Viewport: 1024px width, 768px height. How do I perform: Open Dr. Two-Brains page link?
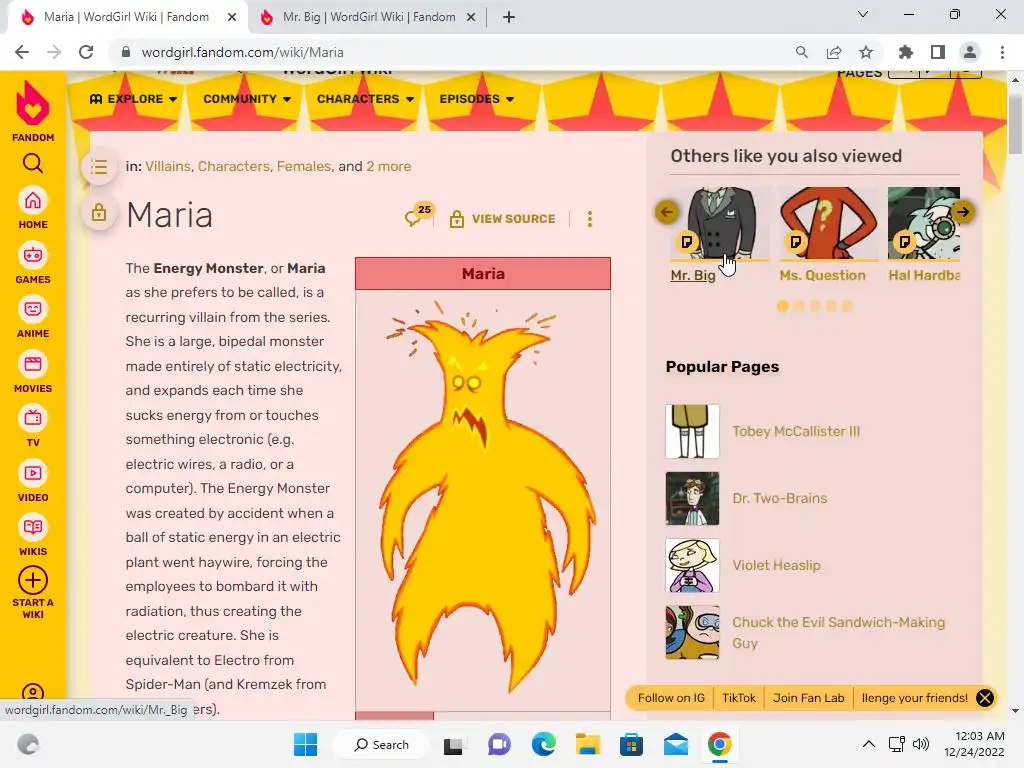[x=779, y=498]
